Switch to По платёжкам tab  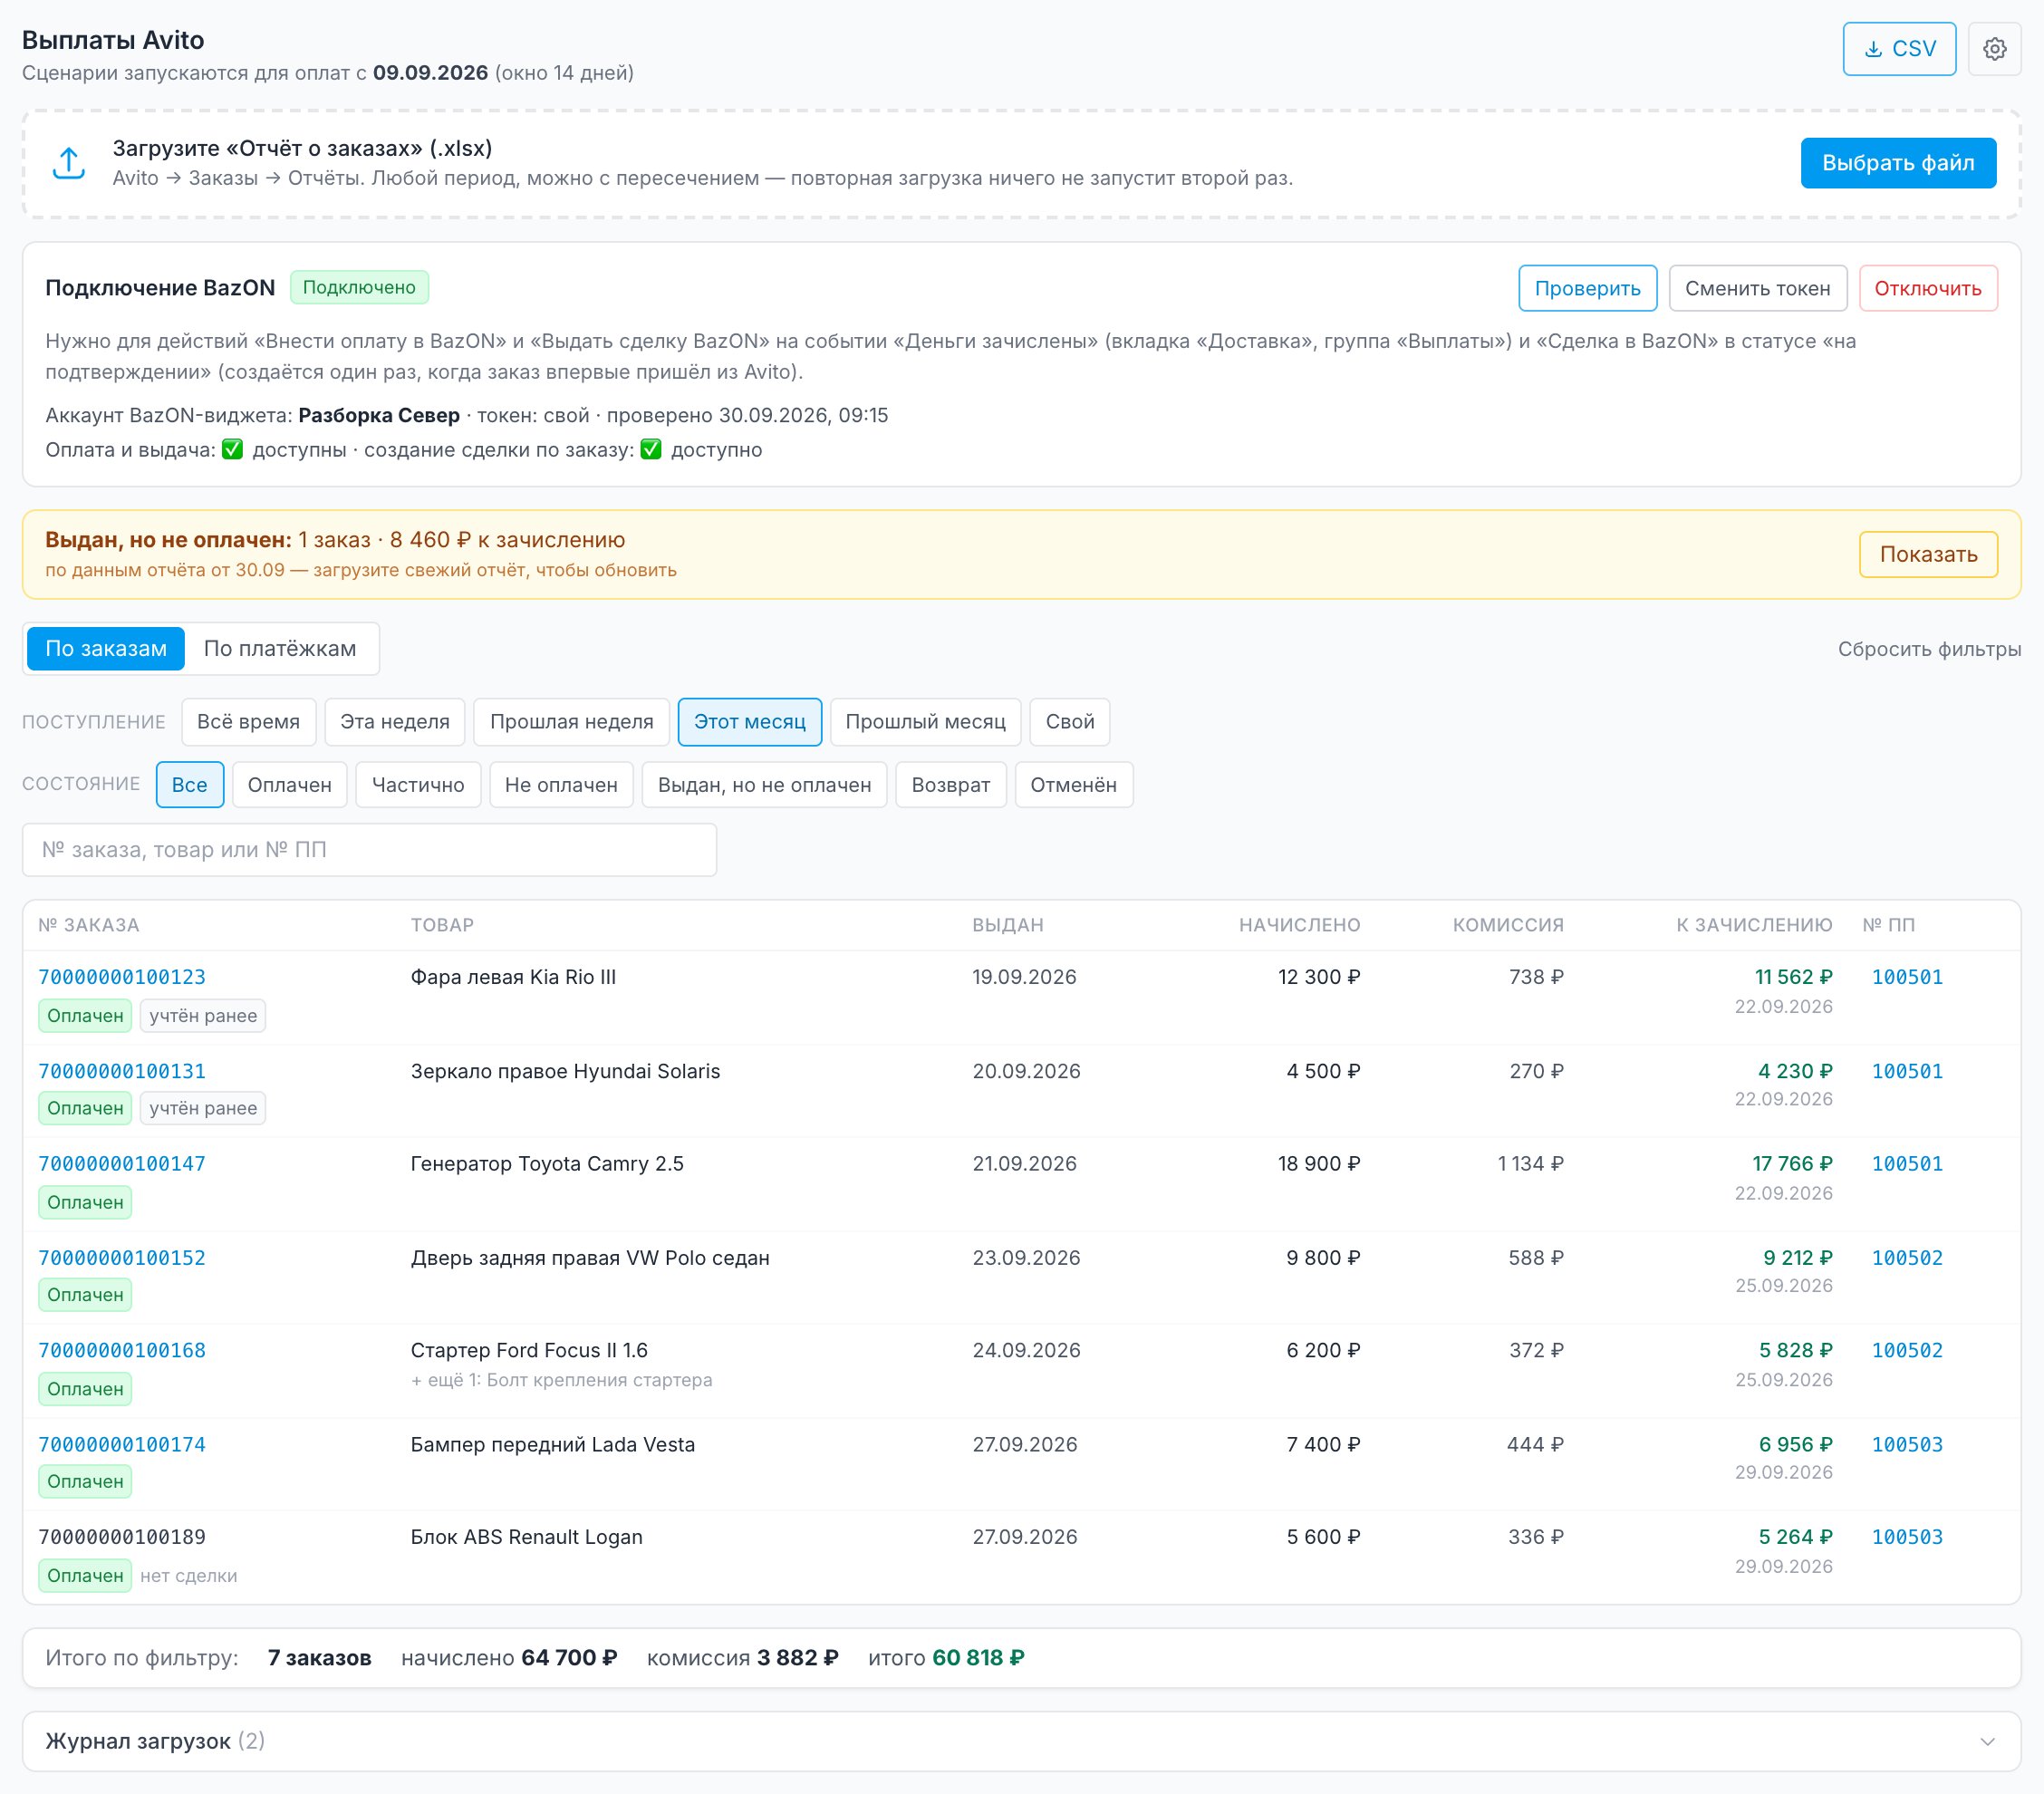[280, 648]
